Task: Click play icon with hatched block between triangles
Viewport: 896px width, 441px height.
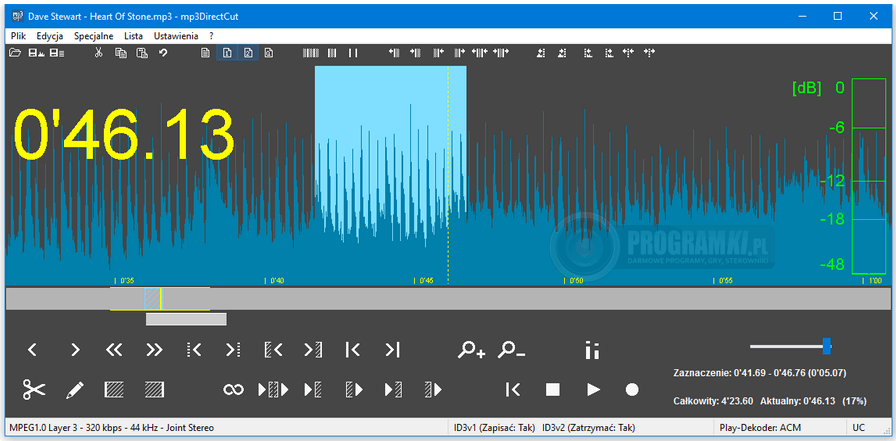Action: pos(273,390)
